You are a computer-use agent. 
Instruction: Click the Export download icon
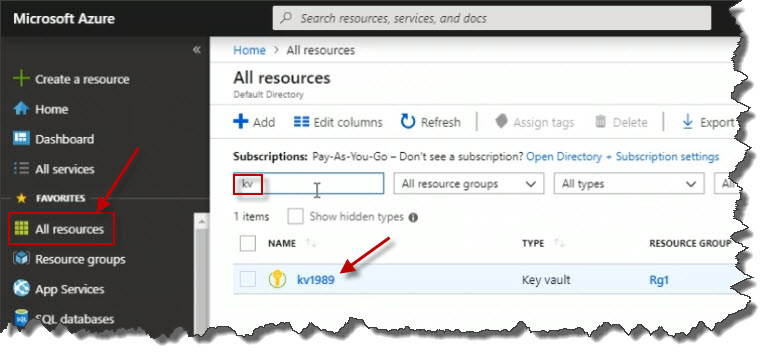pos(687,122)
